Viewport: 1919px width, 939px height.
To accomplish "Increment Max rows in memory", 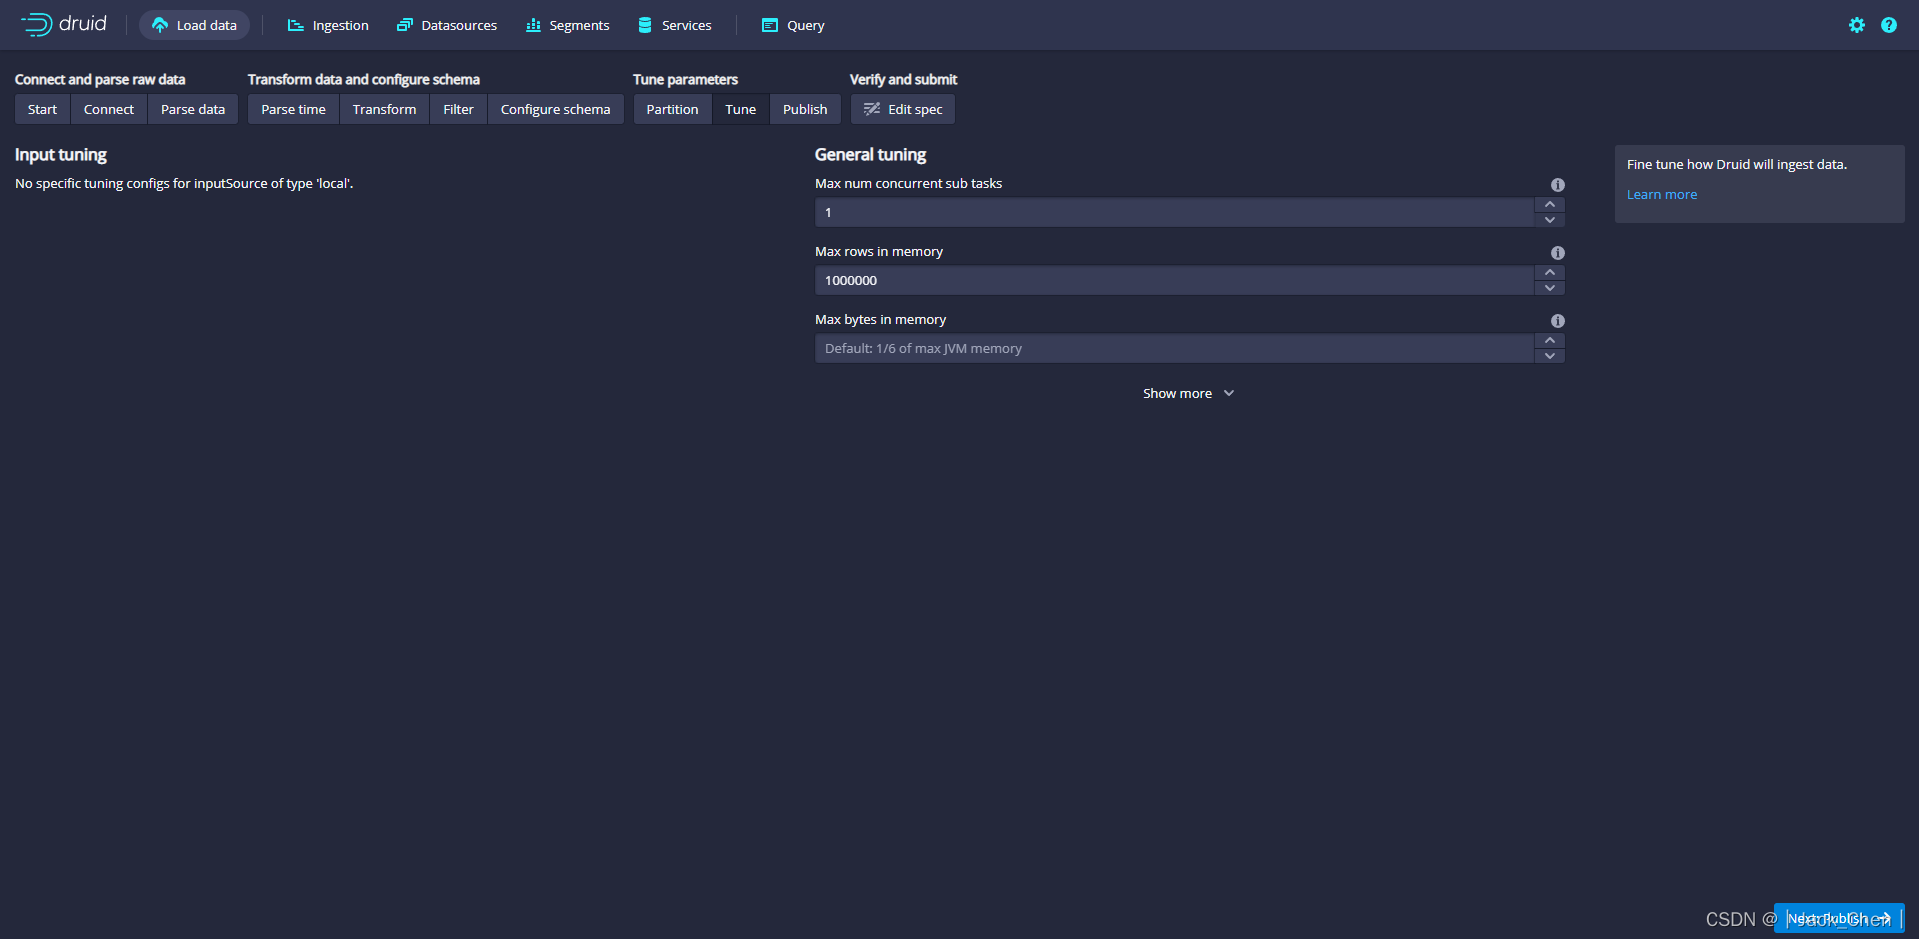I will 1550,273.
